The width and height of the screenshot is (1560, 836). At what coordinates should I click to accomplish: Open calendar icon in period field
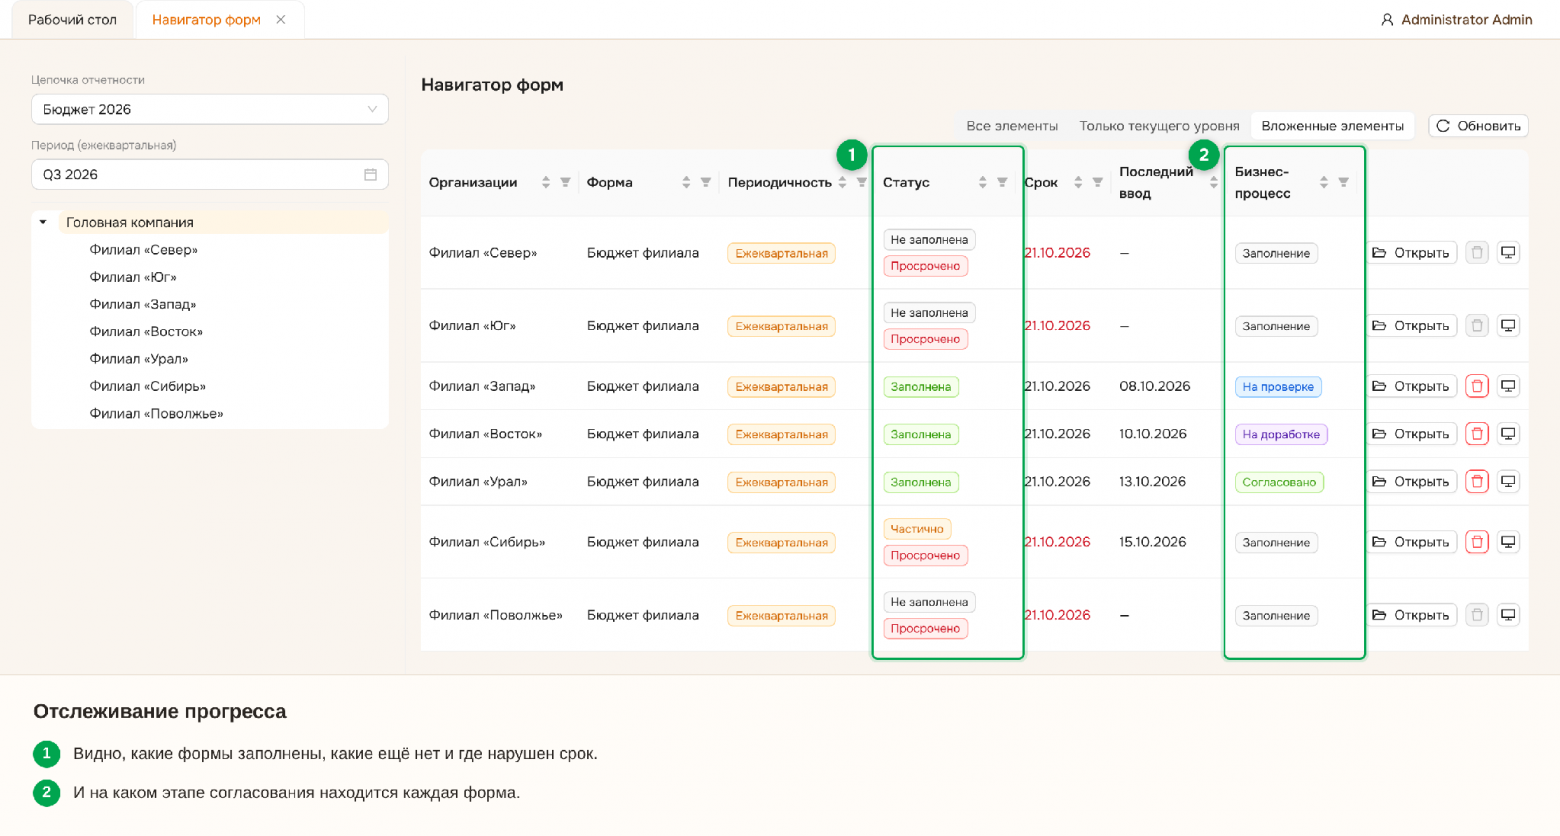[x=370, y=174]
